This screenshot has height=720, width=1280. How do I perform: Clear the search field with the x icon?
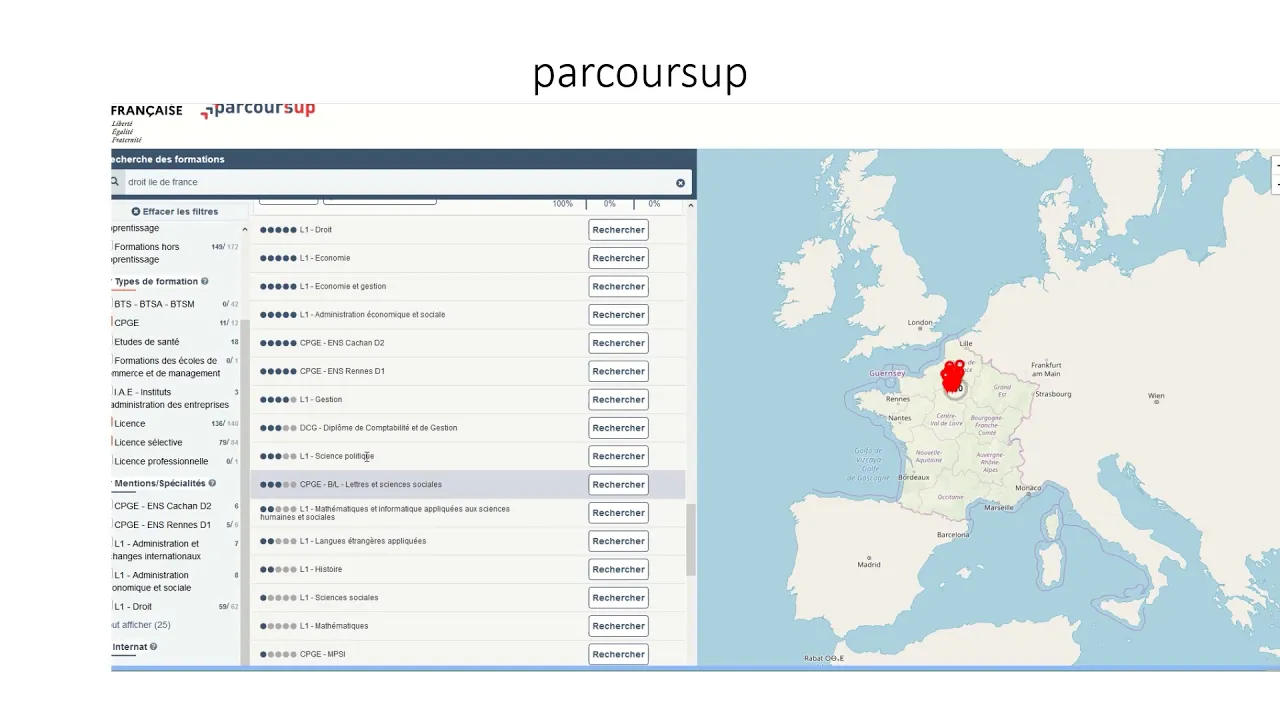pos(681,183)
